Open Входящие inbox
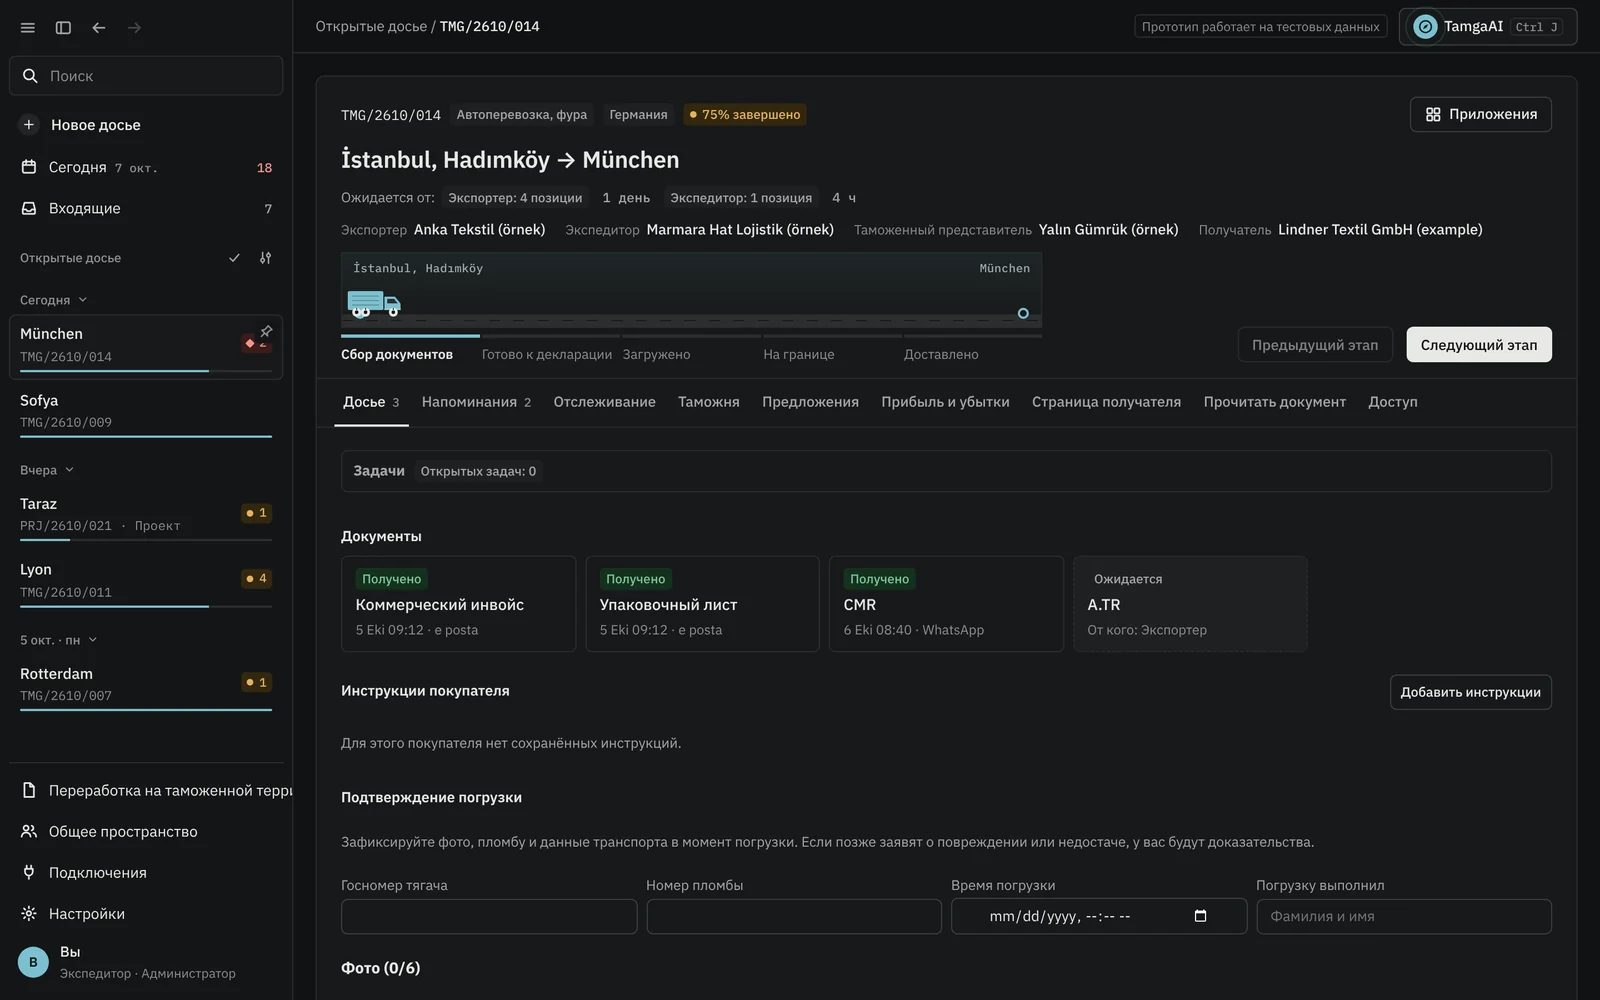Viewport: 1600px width, 1000px height. coord(146,208)
